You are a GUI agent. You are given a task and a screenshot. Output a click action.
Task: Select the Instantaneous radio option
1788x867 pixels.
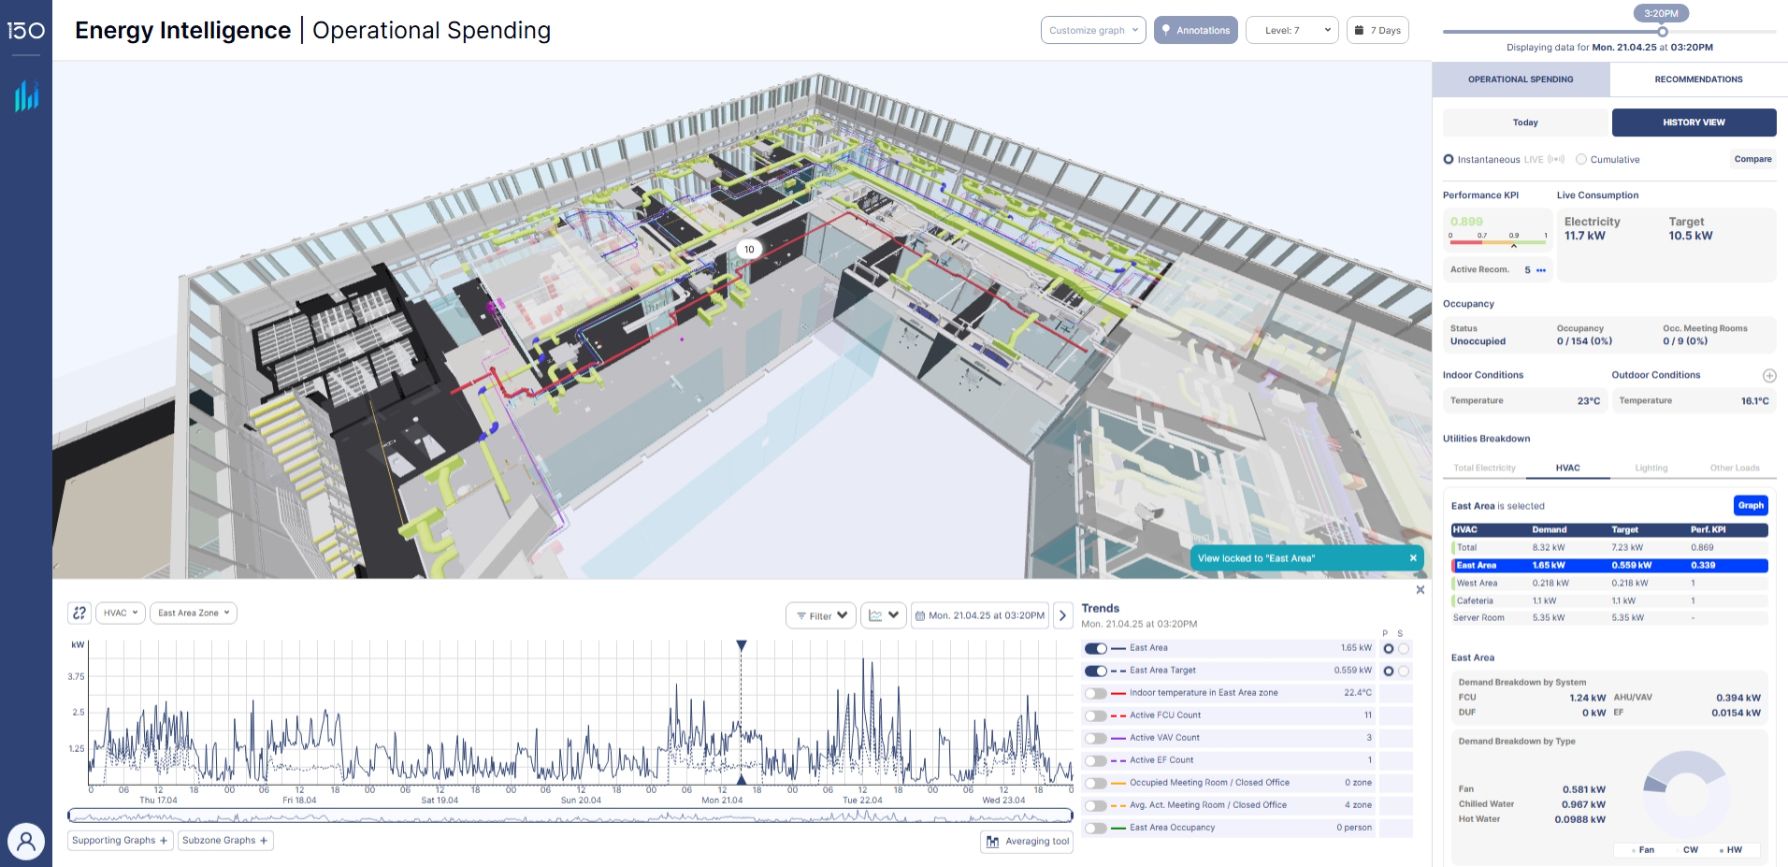coord(1448,159)
